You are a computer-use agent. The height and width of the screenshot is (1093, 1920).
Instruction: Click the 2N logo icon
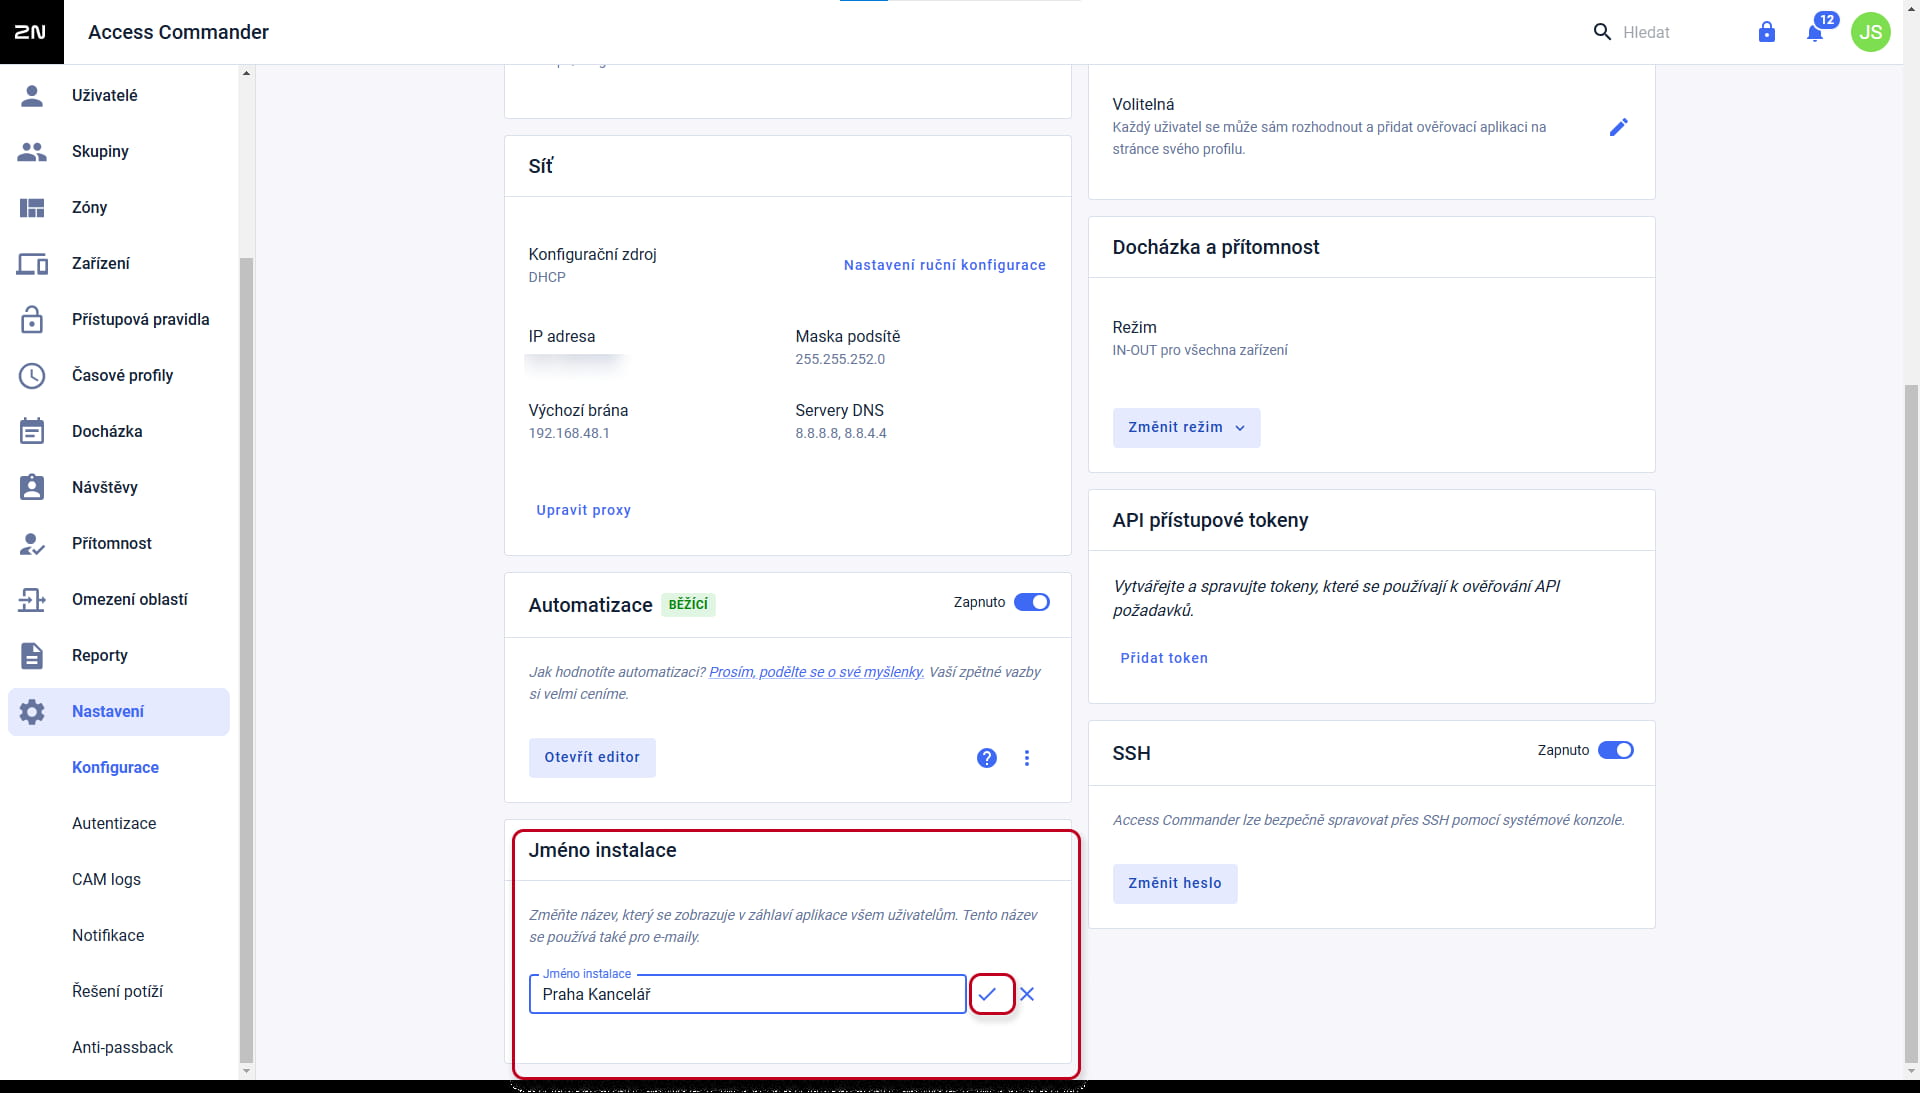coord(31,32)
